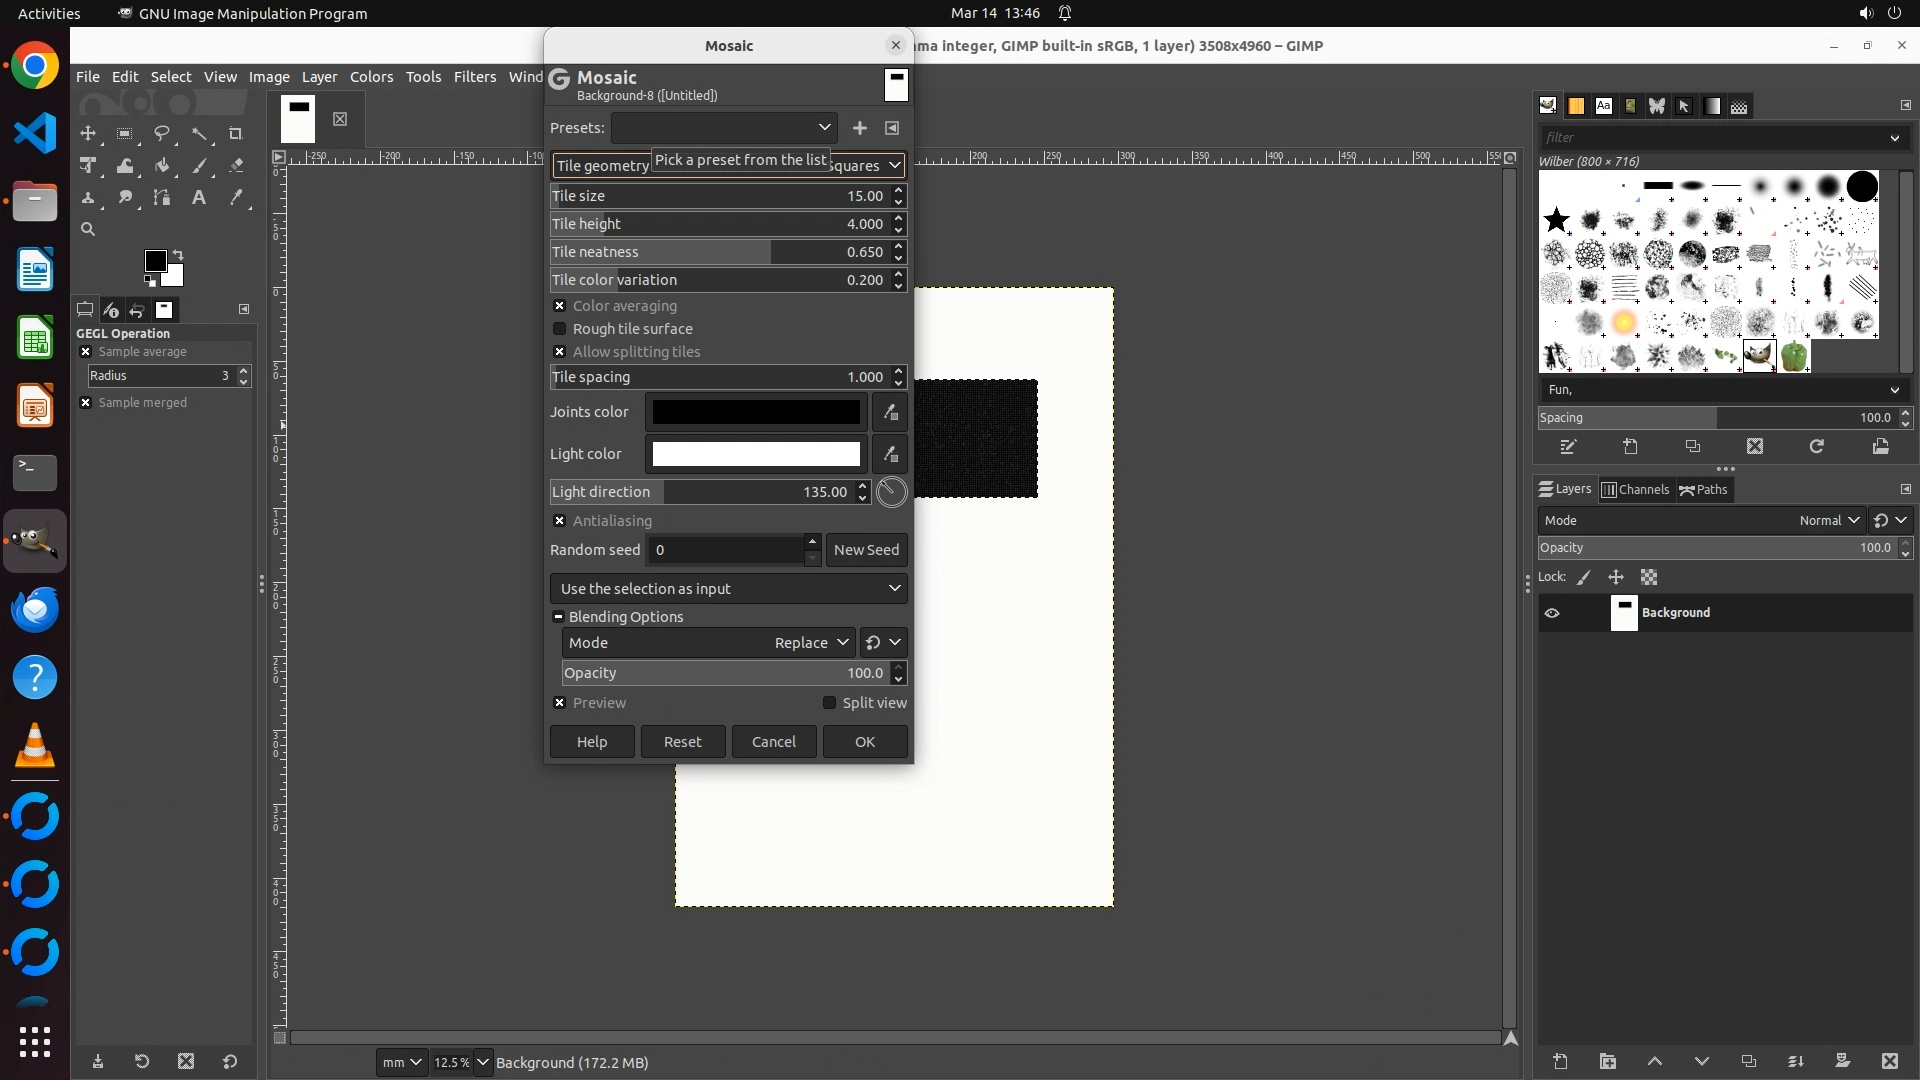Viewport: 1920px width, 1080px height.
Task: Click the save preset plus icon
Action: [859, 128]
